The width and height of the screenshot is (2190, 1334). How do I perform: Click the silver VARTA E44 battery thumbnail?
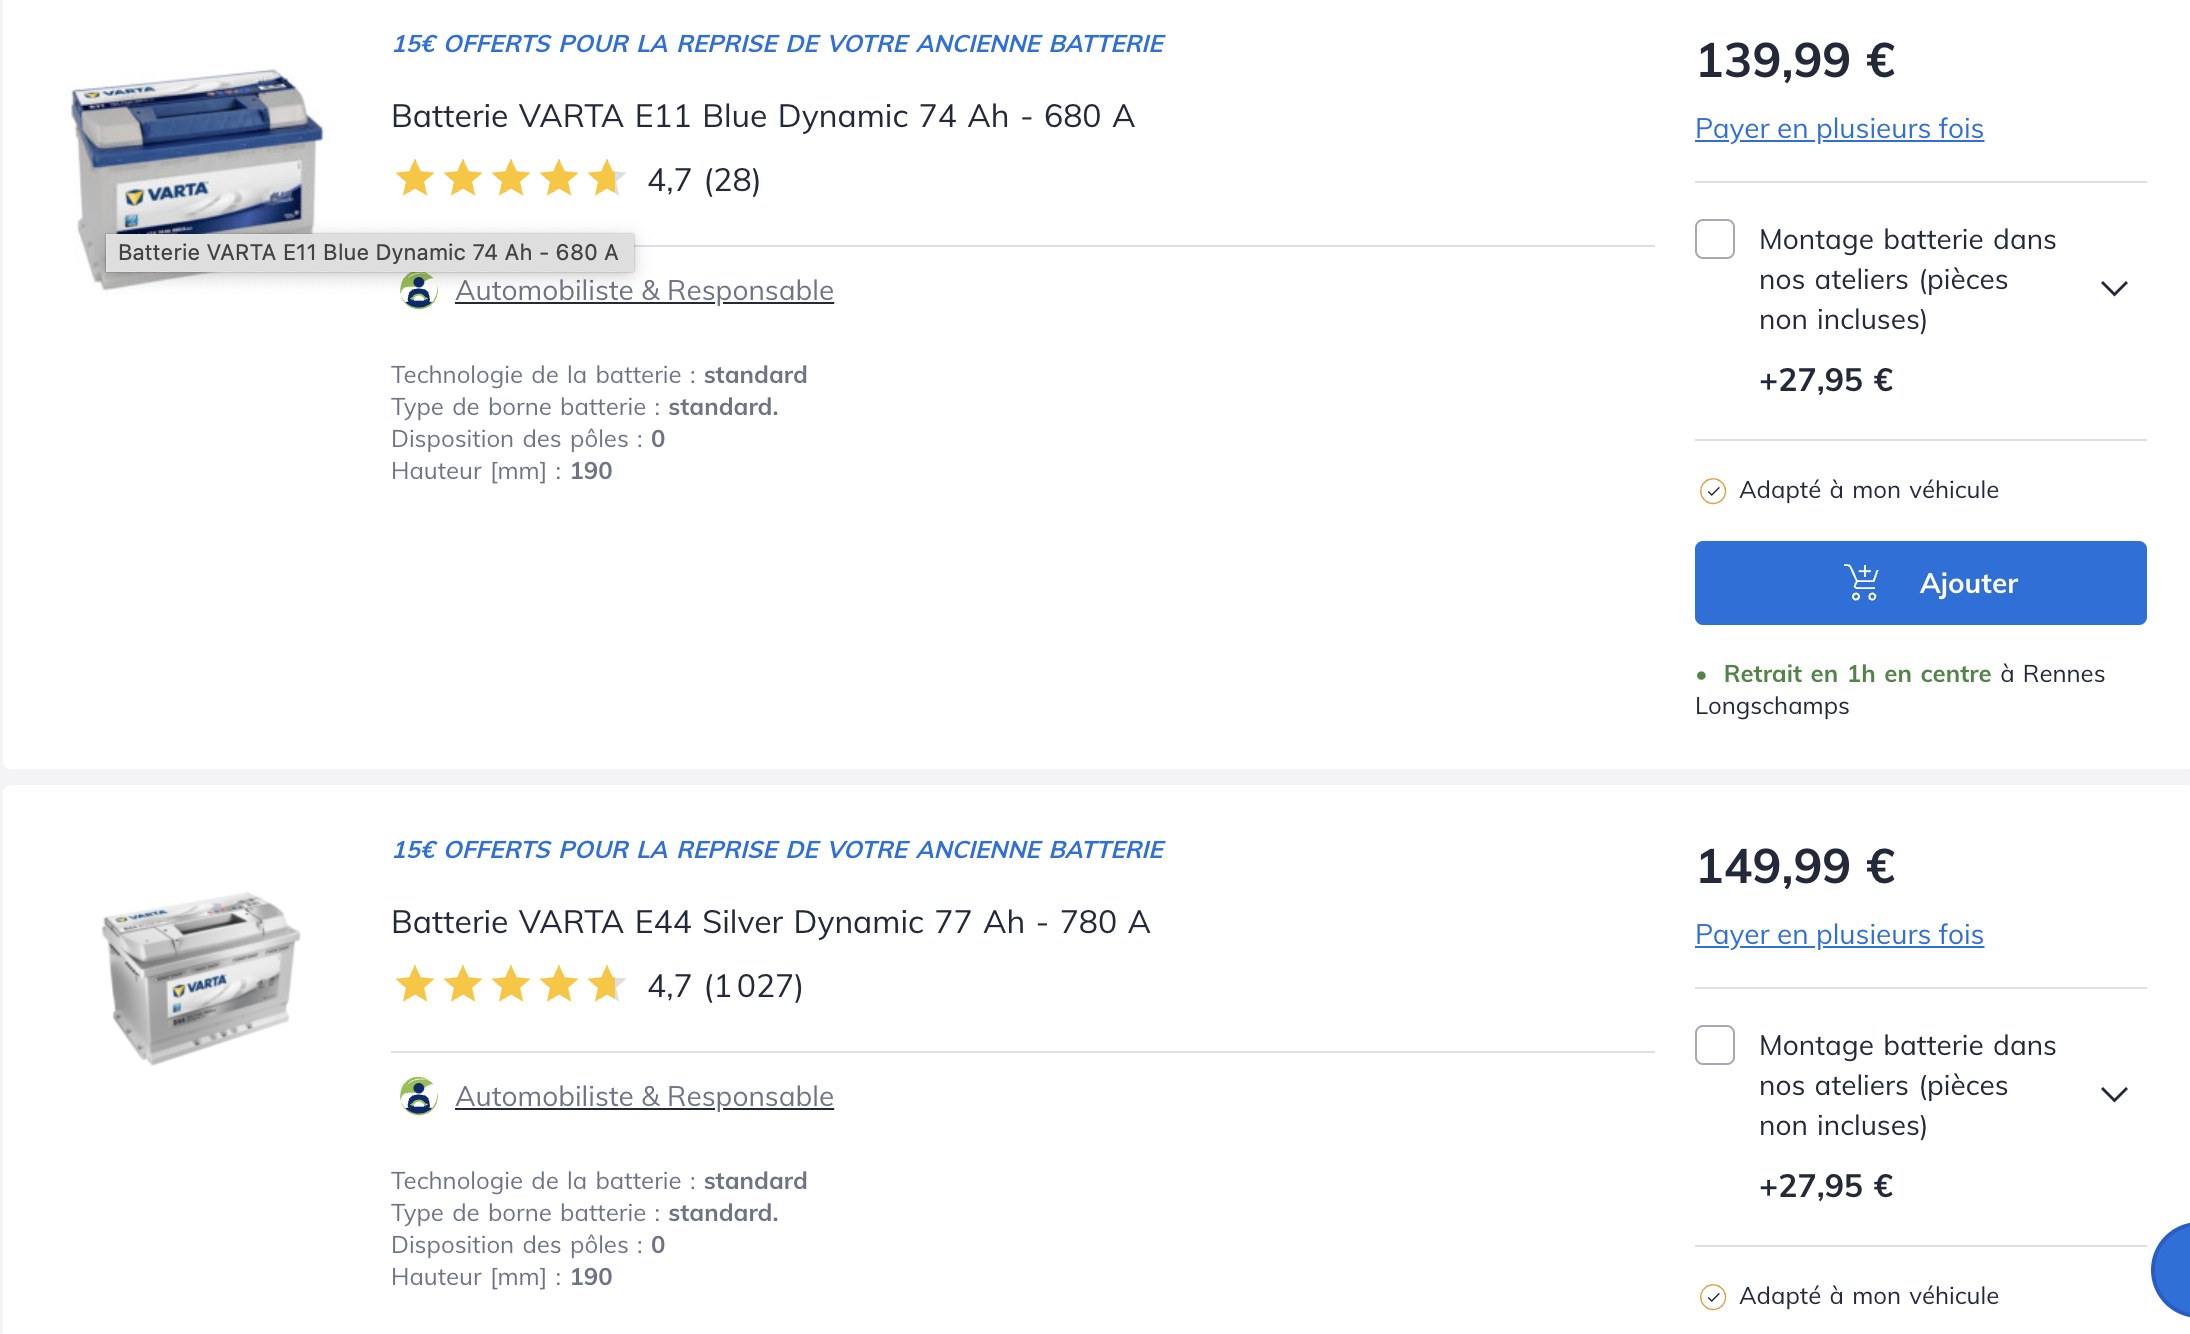200,978
